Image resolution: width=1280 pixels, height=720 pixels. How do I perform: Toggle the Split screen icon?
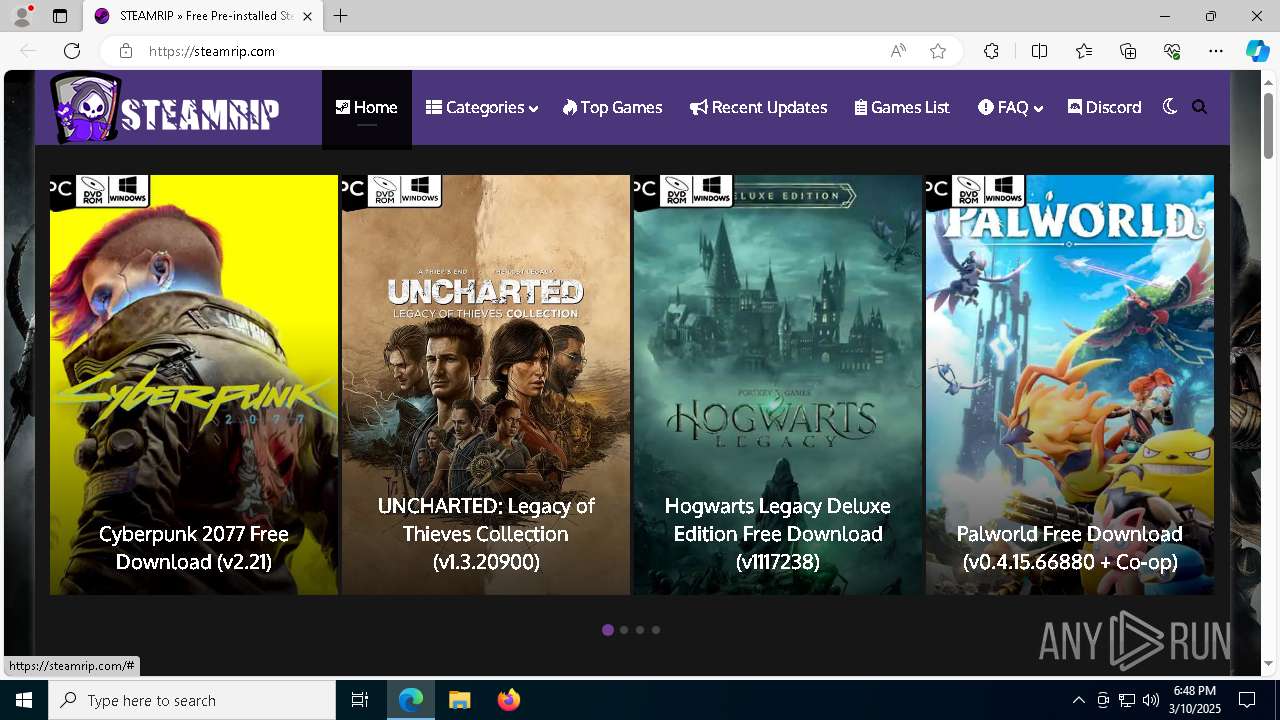pos(1039,51)
